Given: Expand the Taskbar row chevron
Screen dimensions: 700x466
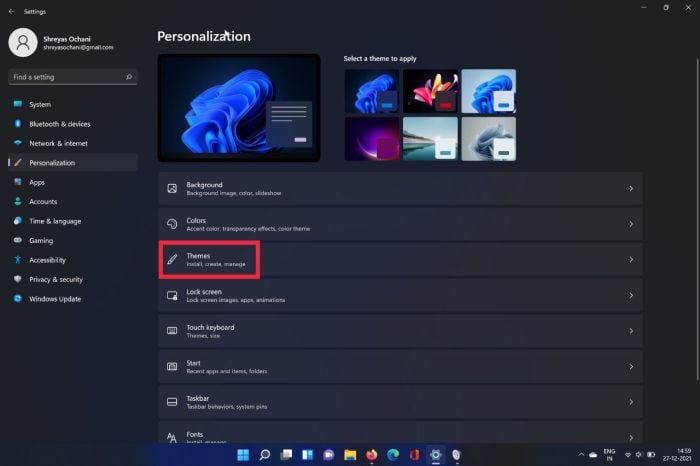Looking at the screenshot, I should click(631, 402).
